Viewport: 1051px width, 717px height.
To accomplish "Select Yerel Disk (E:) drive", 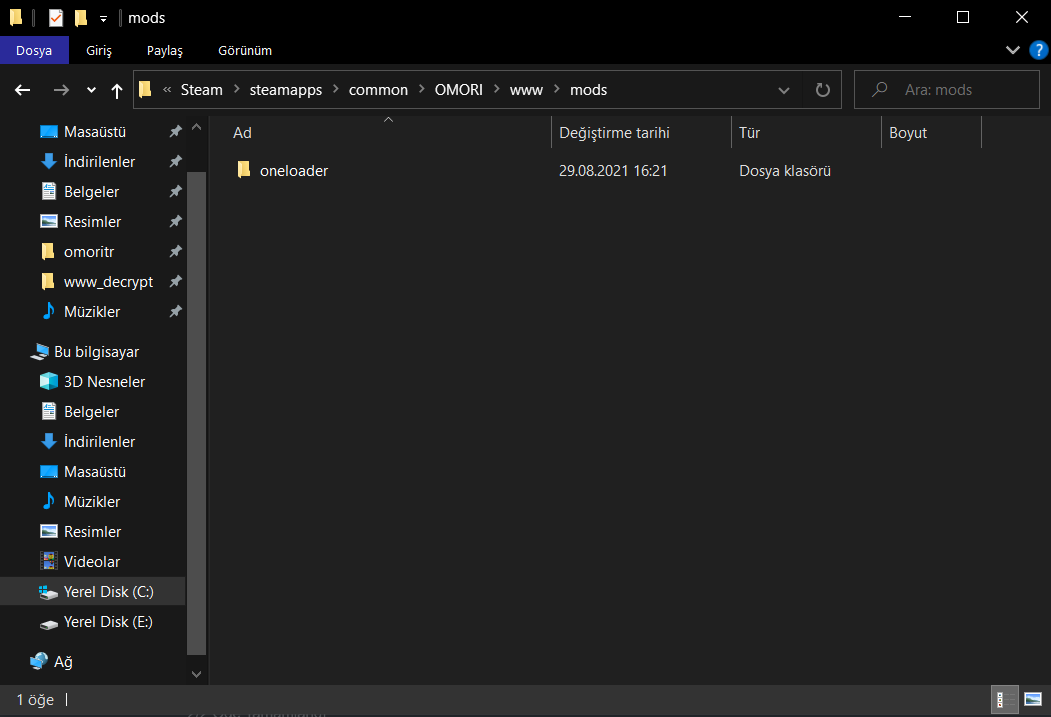I will tap(108, 622).
